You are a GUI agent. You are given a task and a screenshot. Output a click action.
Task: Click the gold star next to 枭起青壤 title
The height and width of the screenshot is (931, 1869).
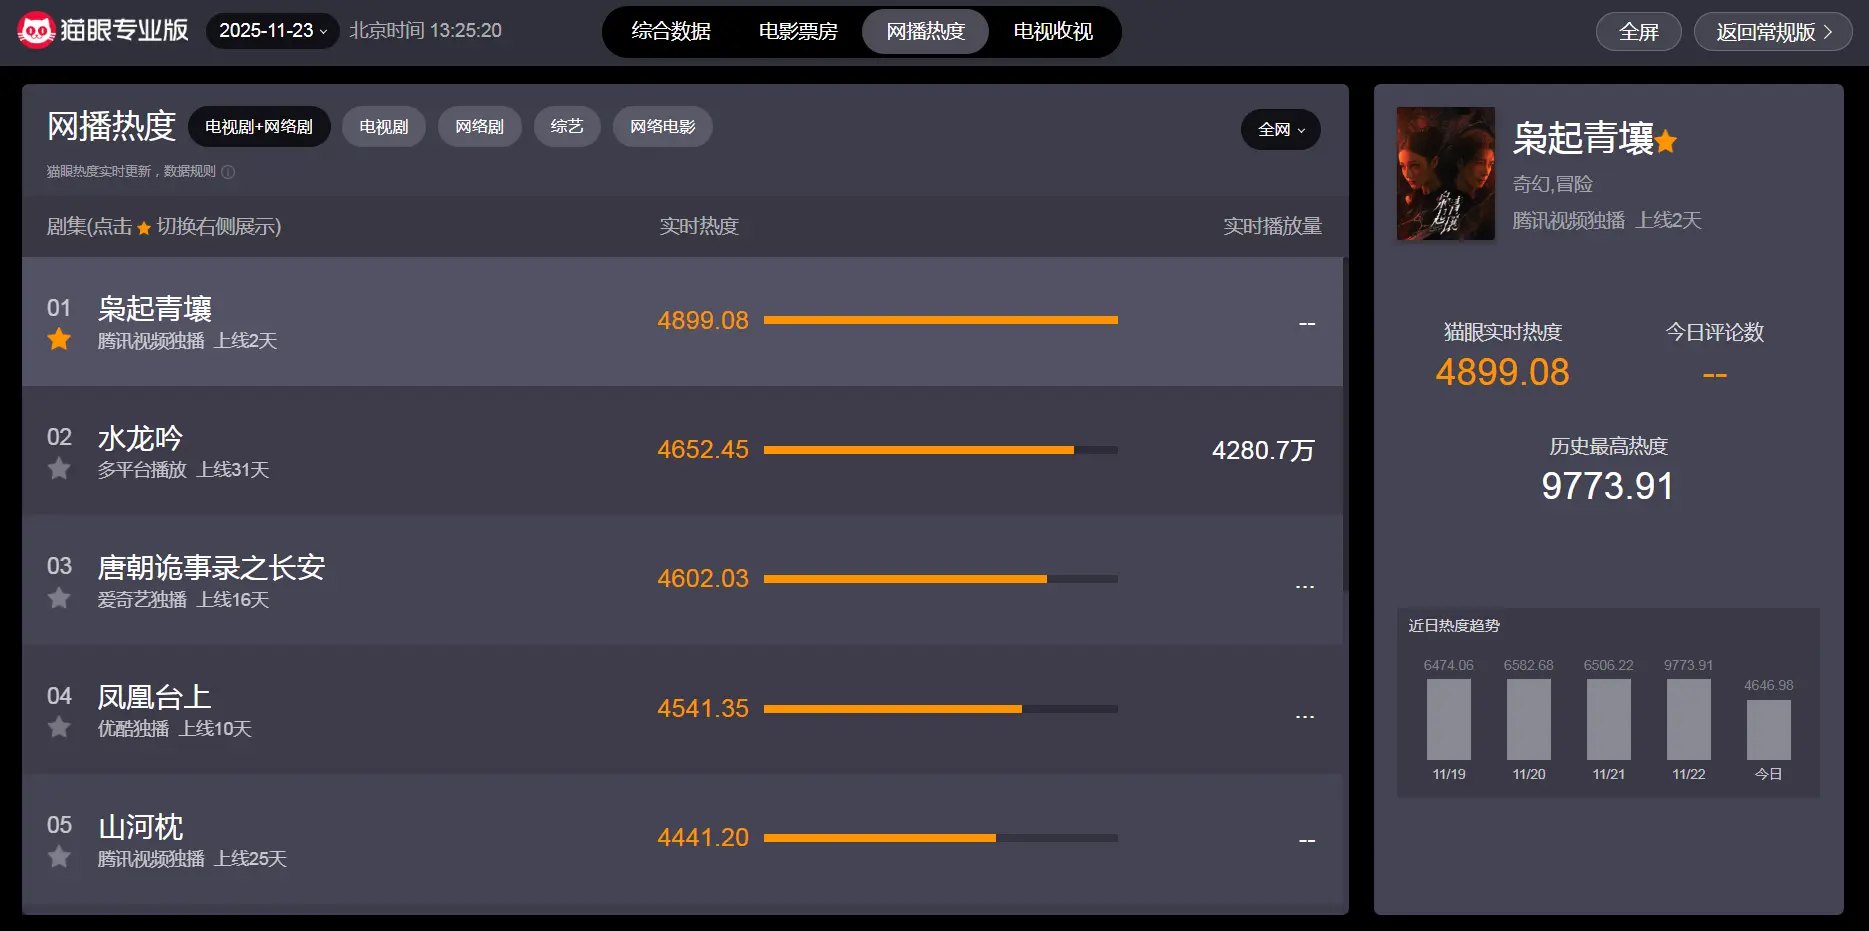(1666, 142)
